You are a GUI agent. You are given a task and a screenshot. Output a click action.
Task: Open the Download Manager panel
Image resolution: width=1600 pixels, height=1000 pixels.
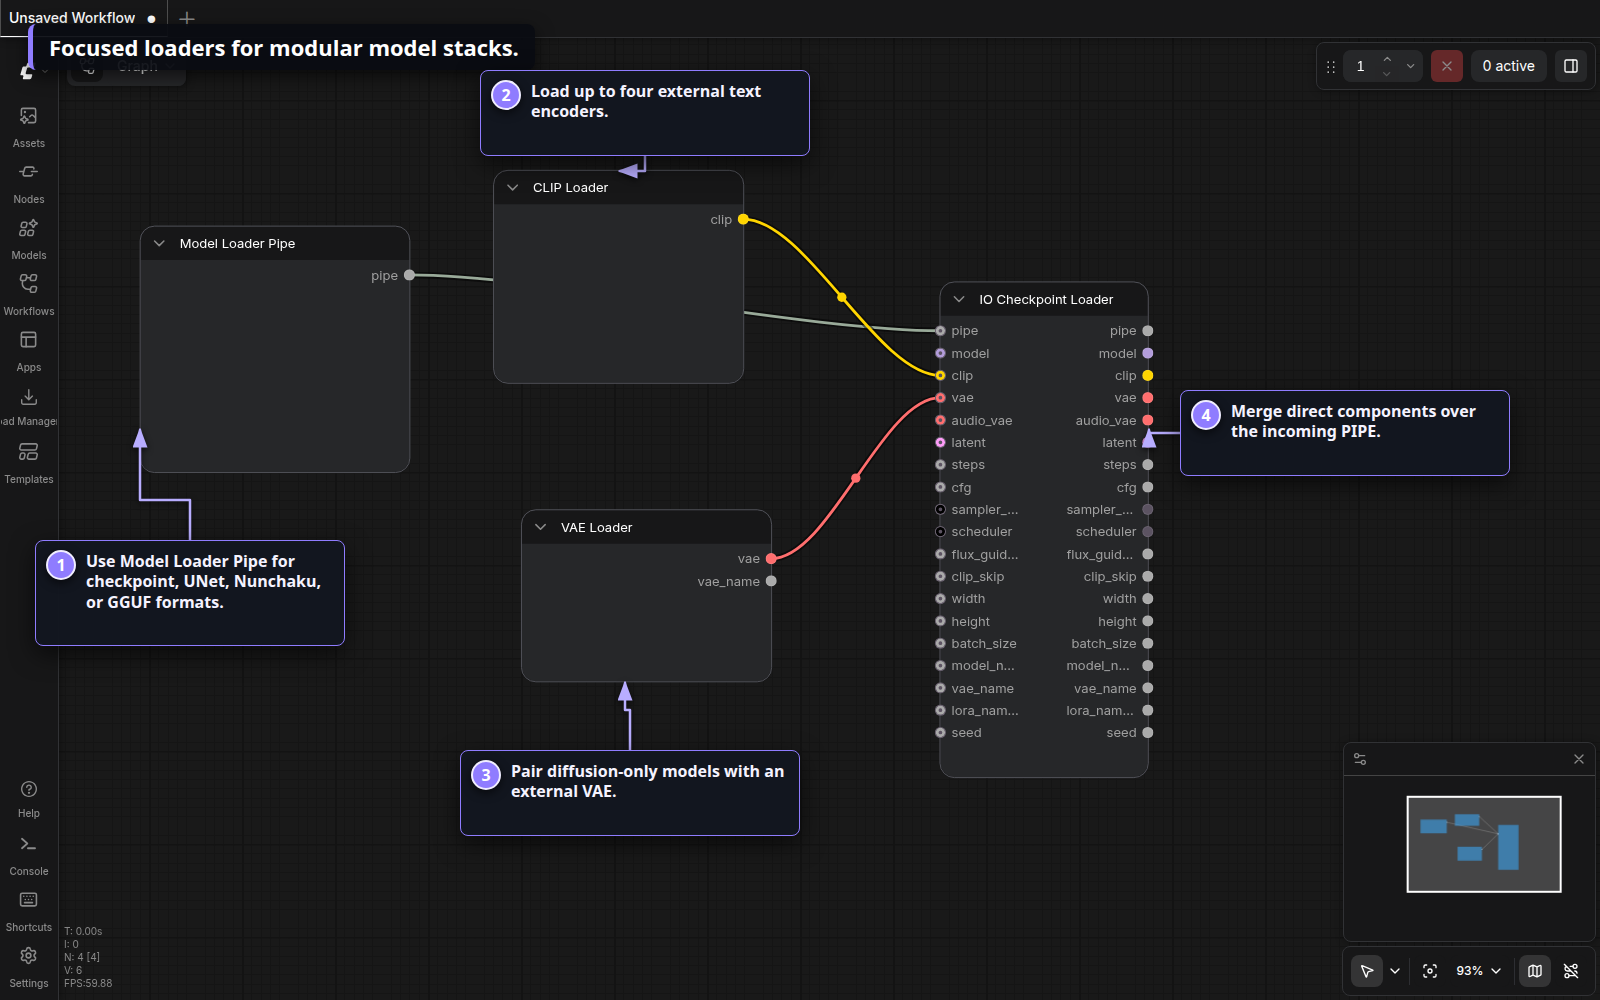pos(29,408)
